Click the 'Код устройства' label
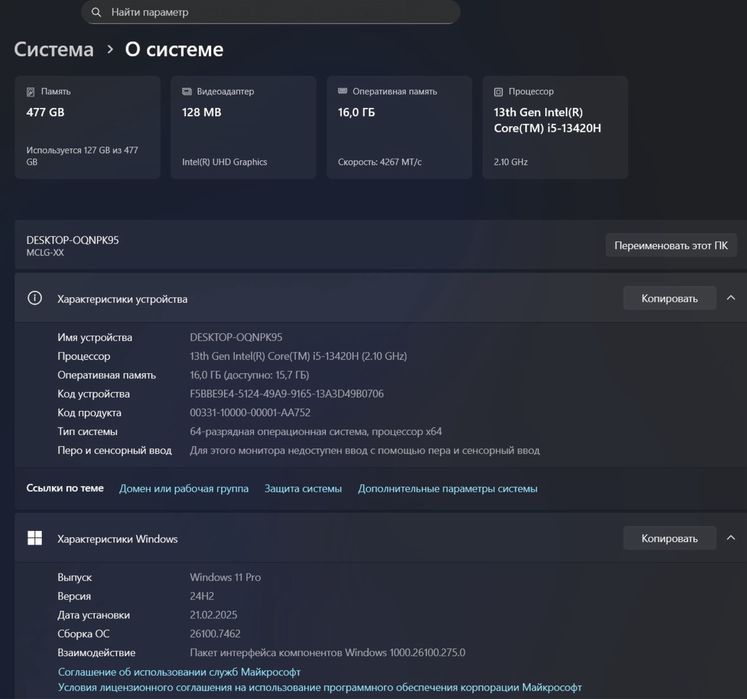The height and width of the screenshot is (699, 747). click(x=93, y=394)
